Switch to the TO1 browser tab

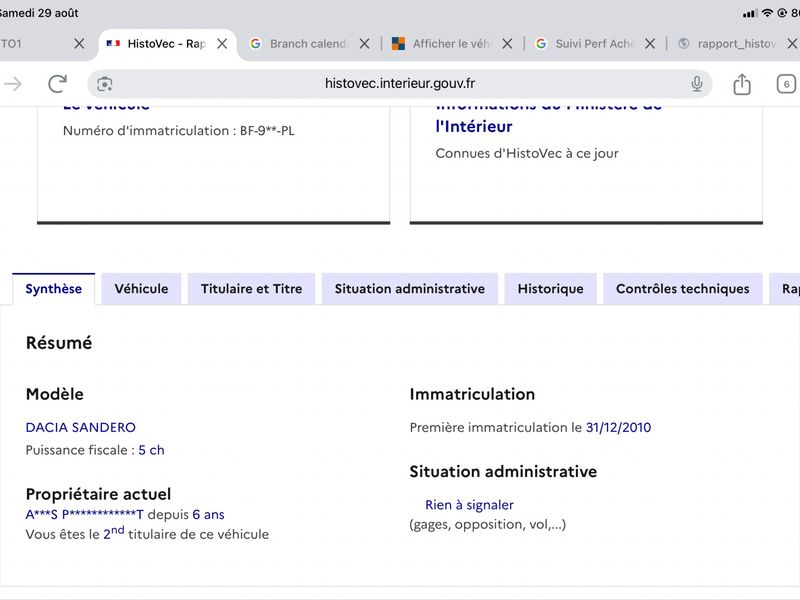(x=11, y=44)
